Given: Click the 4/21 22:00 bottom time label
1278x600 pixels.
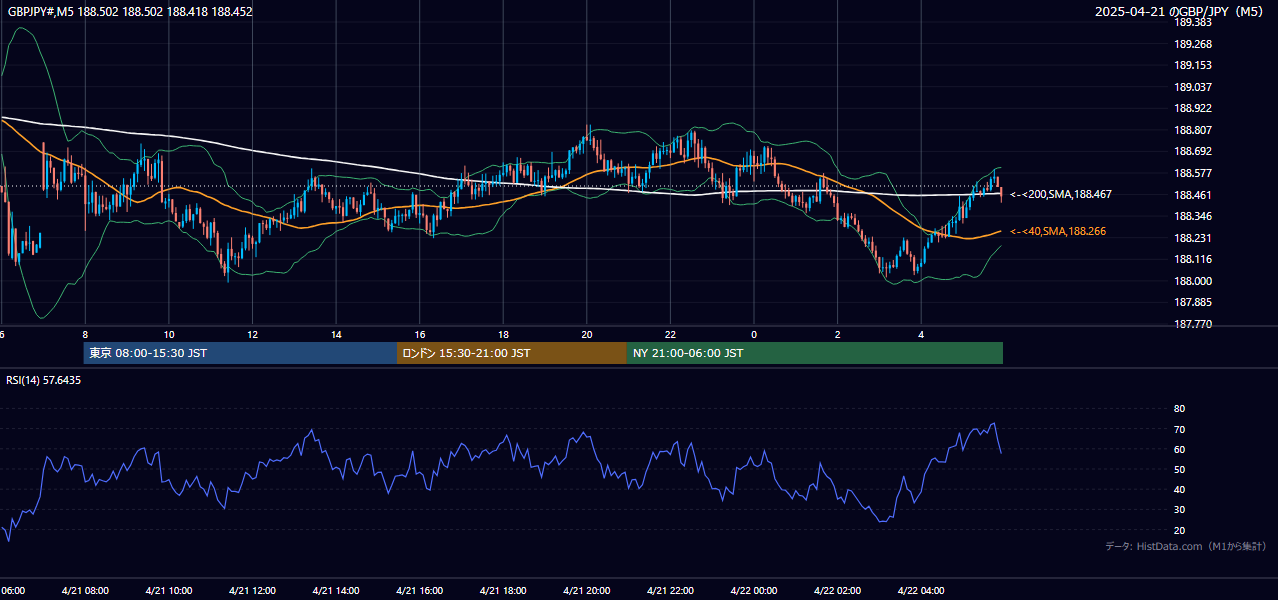Looking at the screenshot, I should [671, 591].
